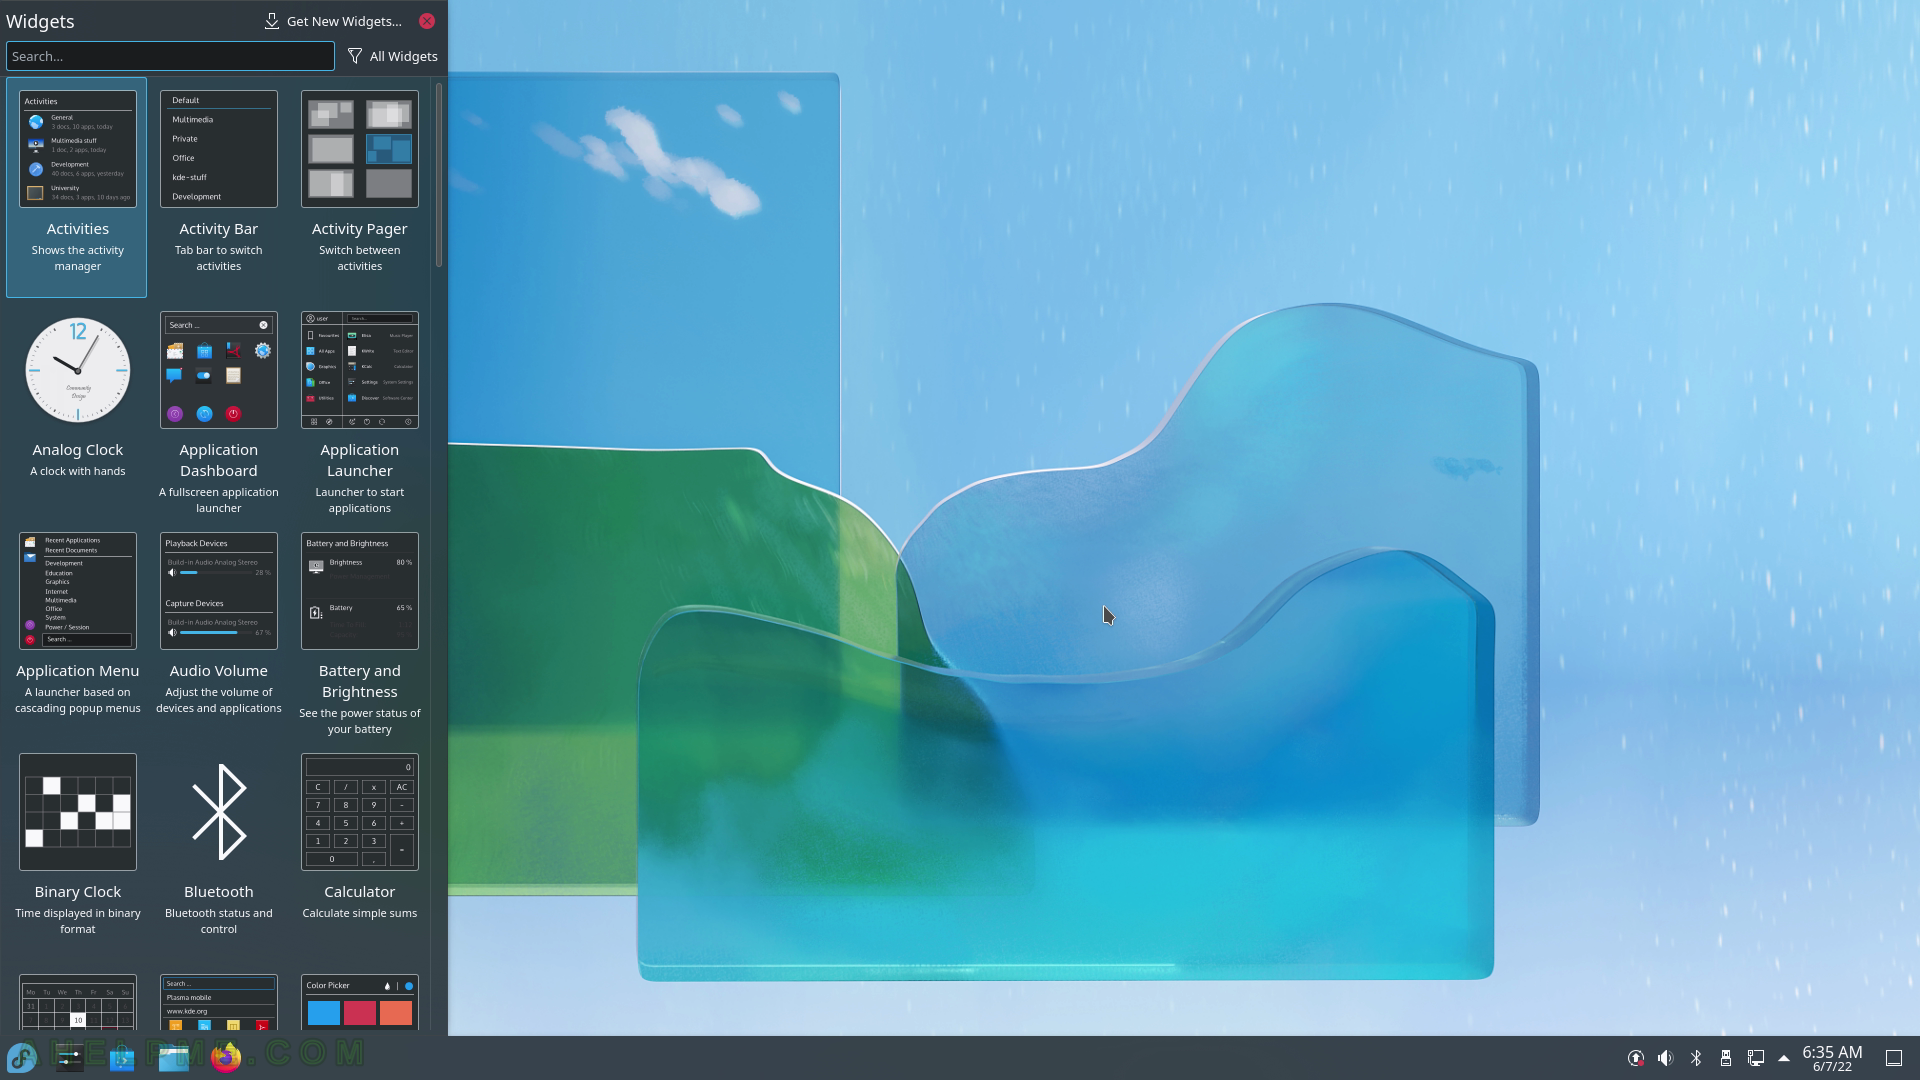Open the updates notifier tray icon

1636,1058
